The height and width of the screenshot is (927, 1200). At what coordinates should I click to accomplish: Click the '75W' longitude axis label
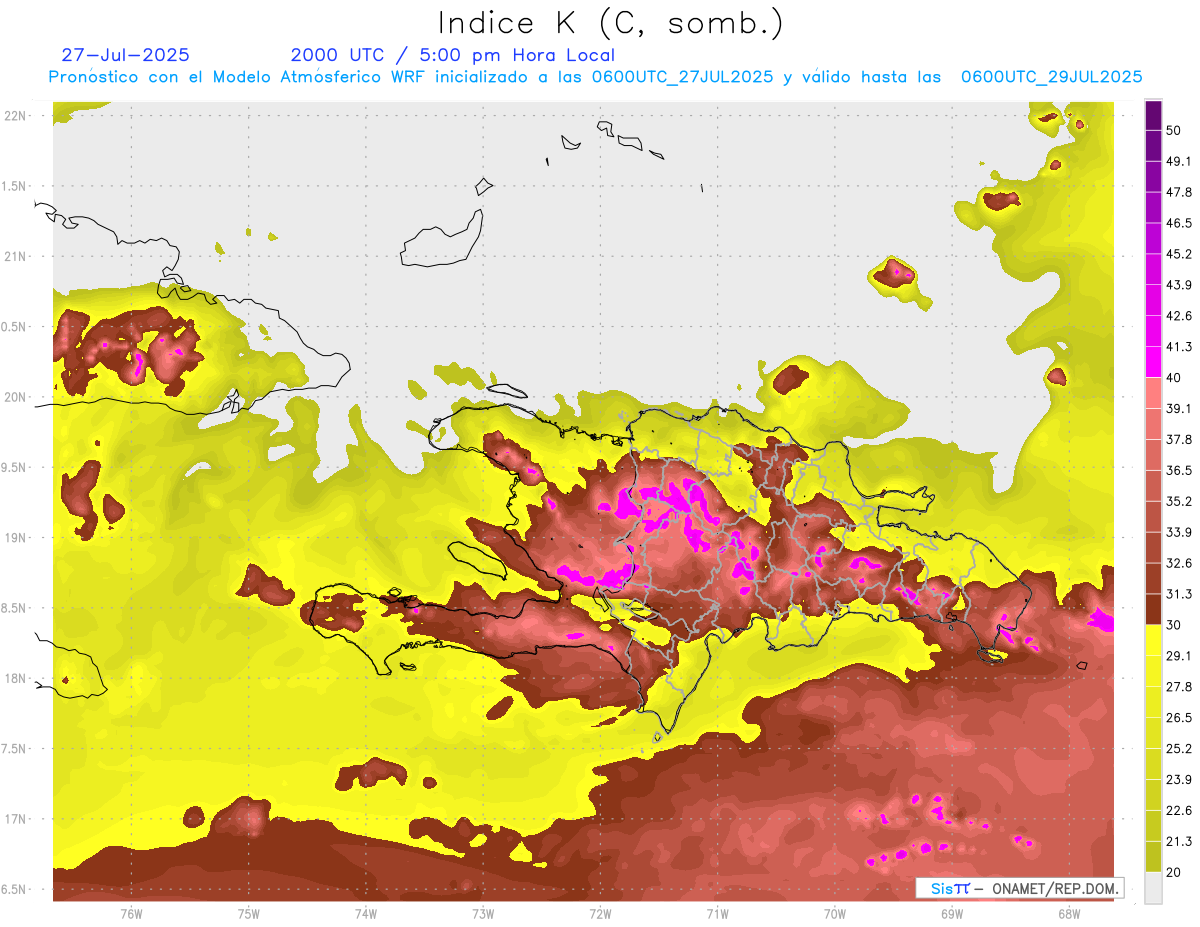pyautogui.click(x=249, y=914)
